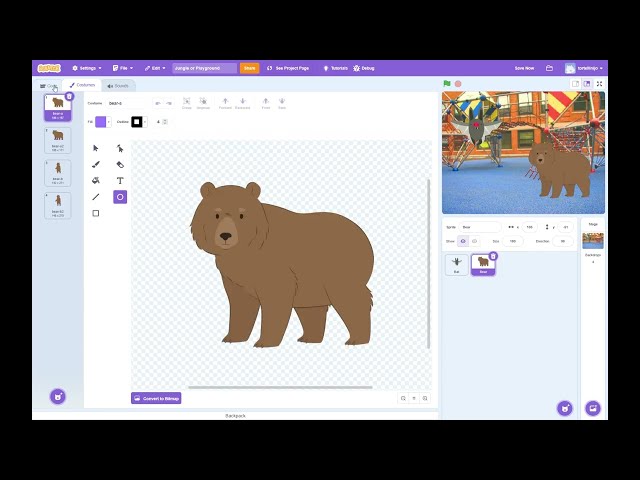The image size is (640, 480).
Task: Delete the selected bear costume via trash icon
Action: pos(69,96)
